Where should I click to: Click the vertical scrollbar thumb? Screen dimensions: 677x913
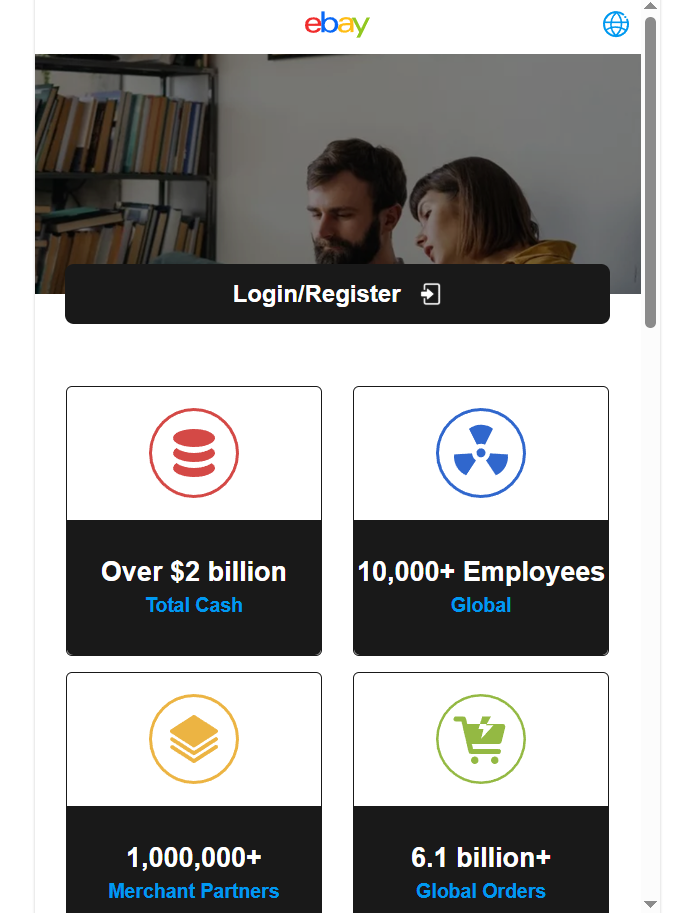click(x=650, y=172)
